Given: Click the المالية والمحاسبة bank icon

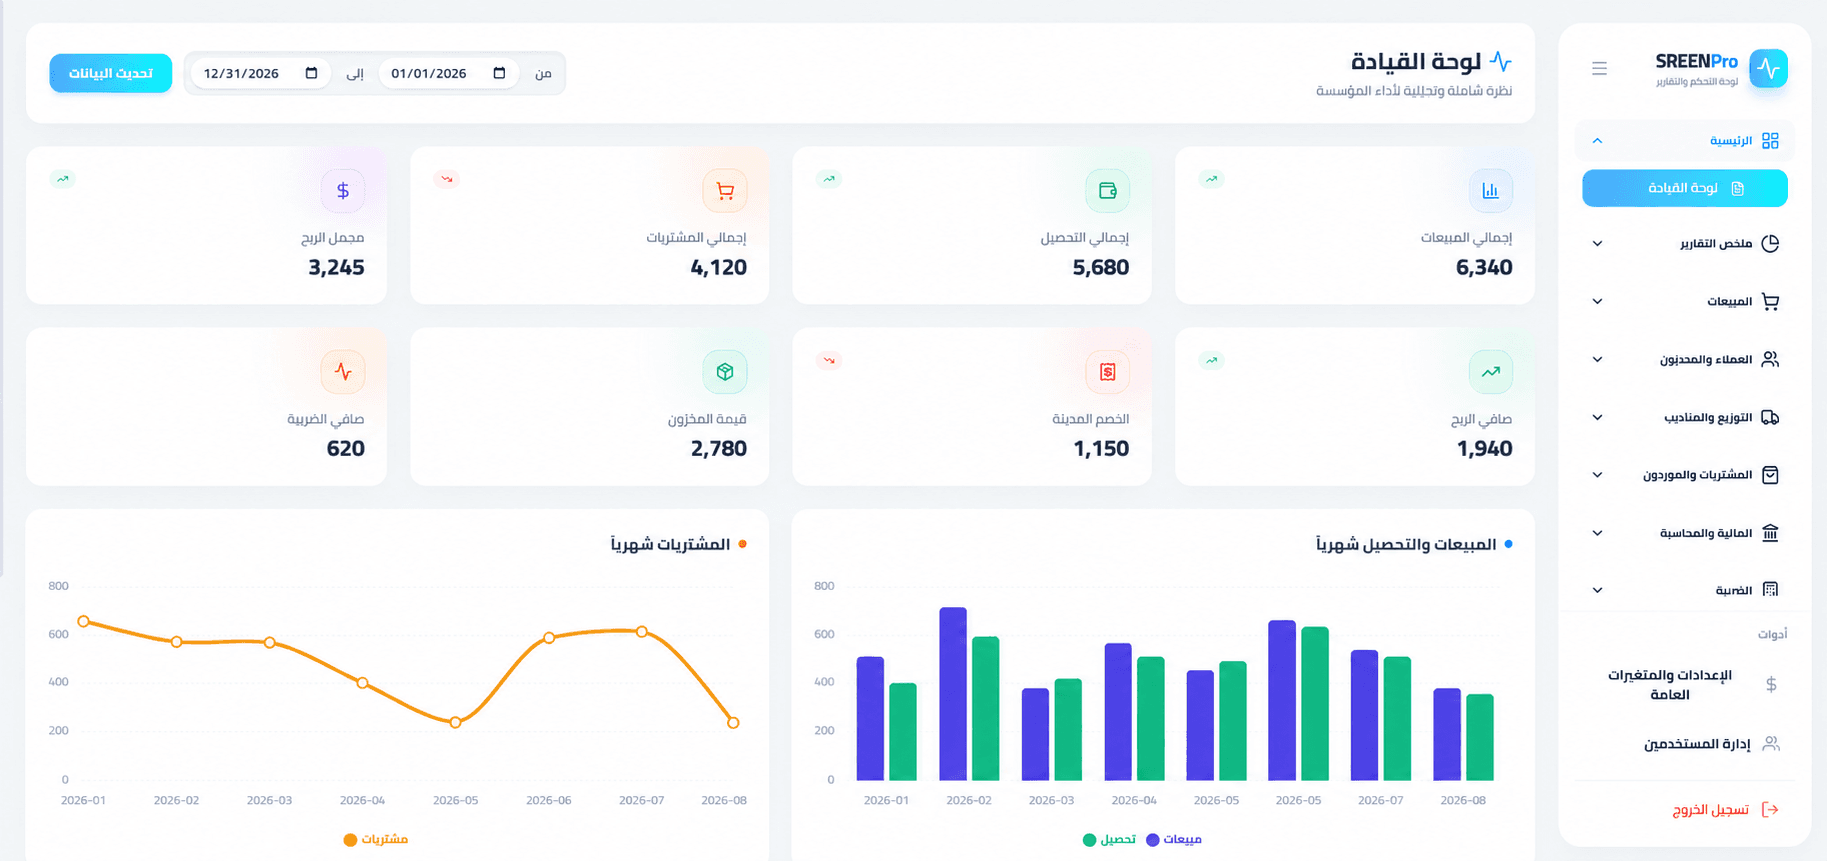Looking at the screenshot, I should click(1770, 533).
